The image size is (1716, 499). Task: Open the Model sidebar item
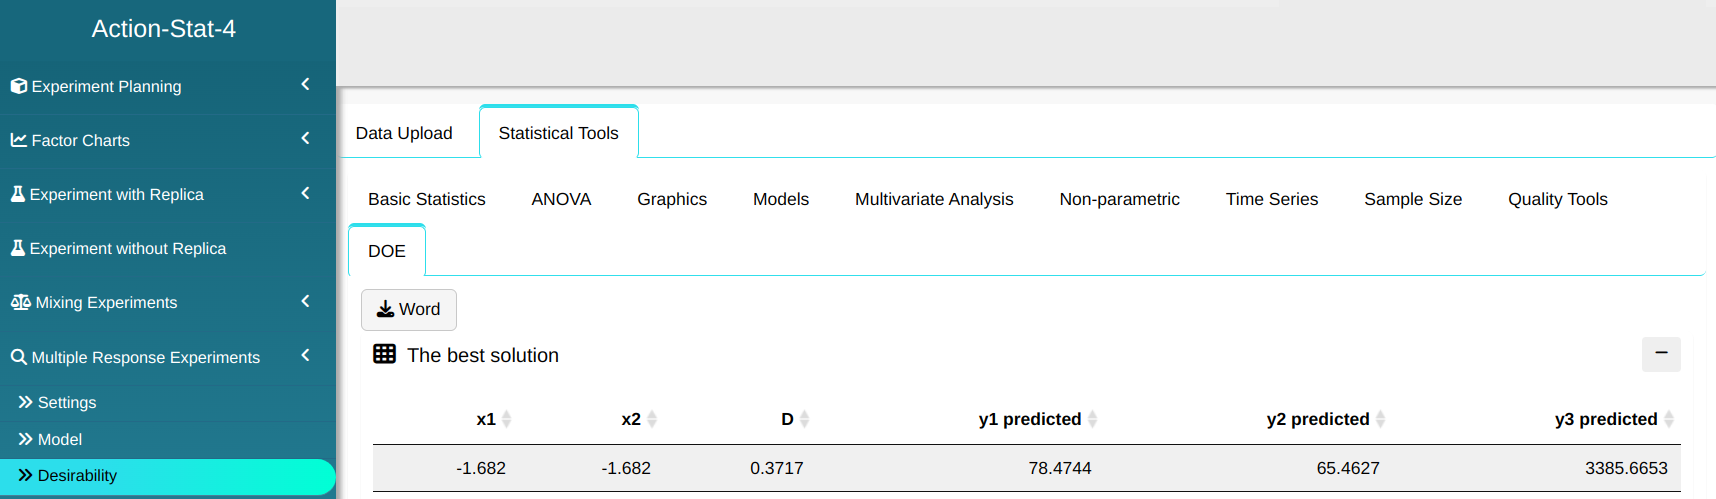(59, 439)
